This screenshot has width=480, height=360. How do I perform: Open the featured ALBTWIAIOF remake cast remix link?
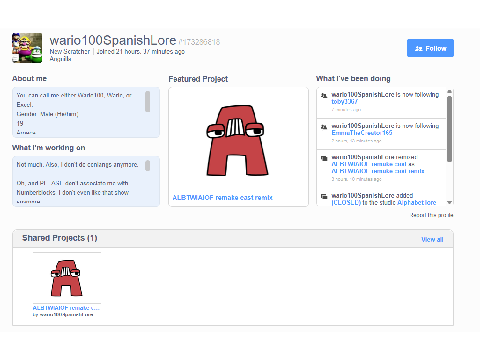(x=222, y=198)
